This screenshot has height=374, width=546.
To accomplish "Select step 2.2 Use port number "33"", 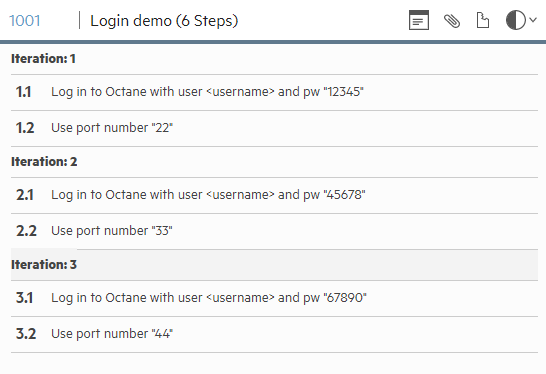I will tap(274, 231).
